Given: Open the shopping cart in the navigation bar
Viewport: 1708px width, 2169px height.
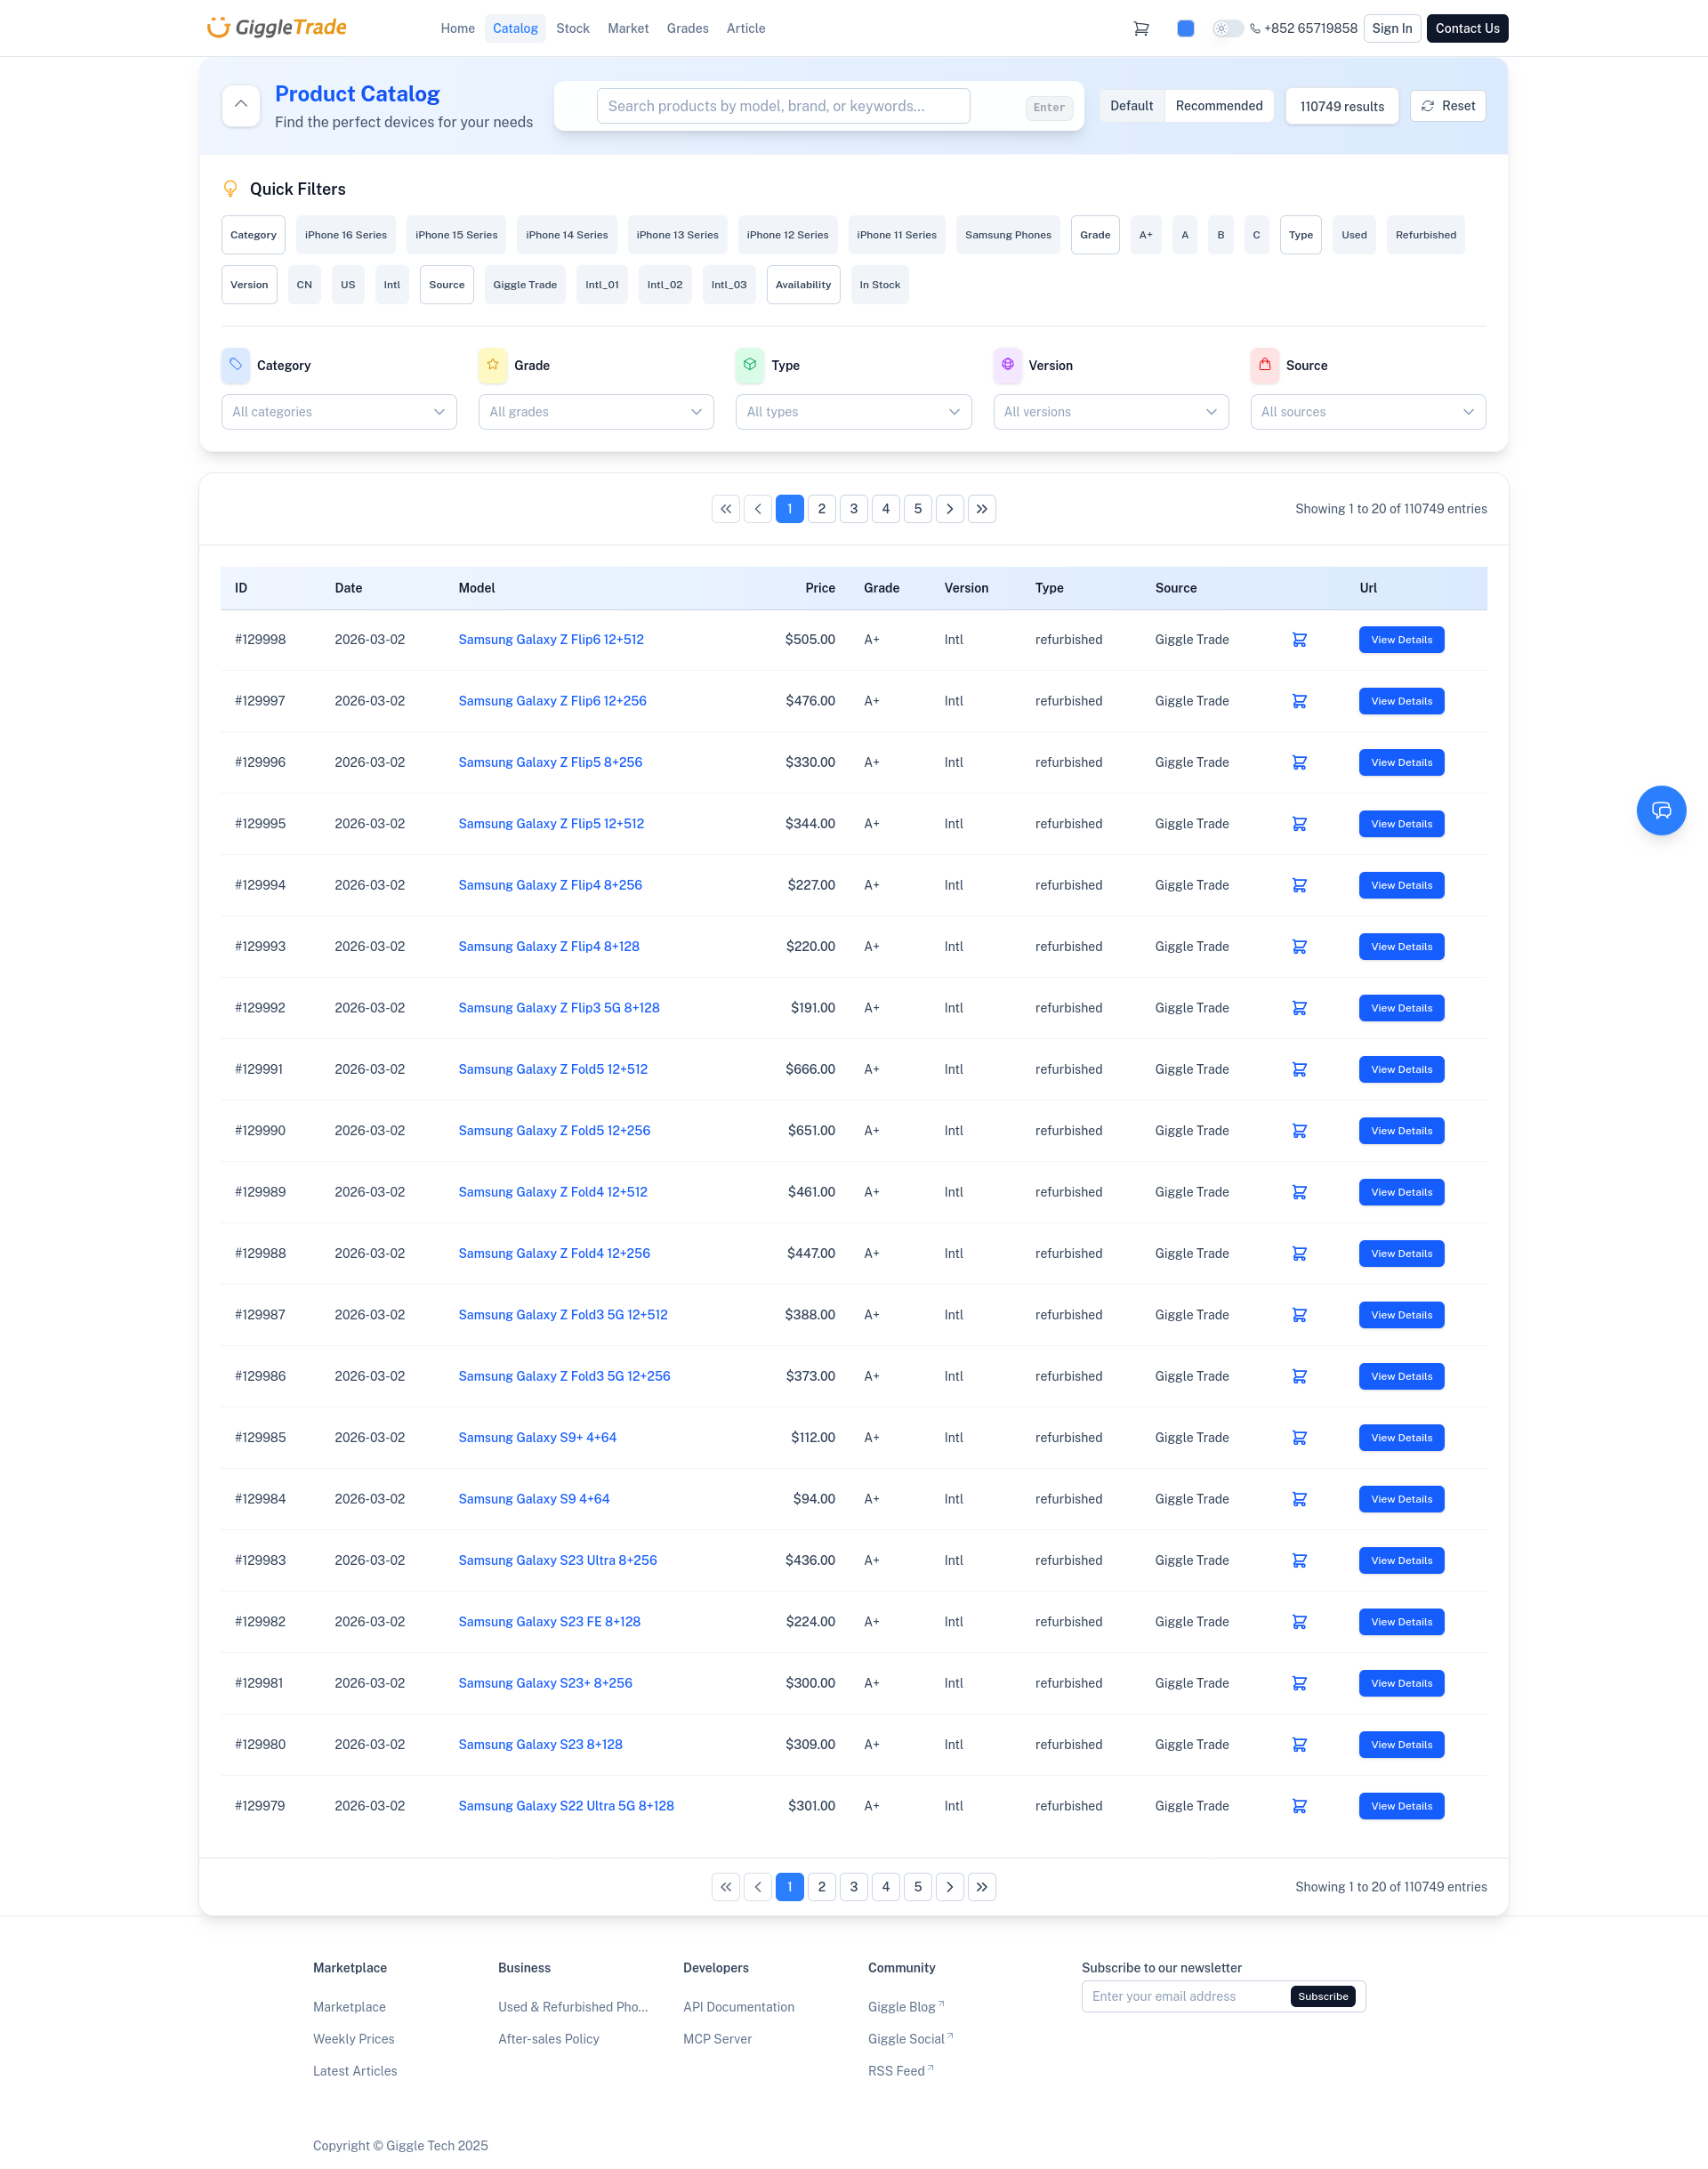Looking at the screenshot, I should coord(1141,28).
